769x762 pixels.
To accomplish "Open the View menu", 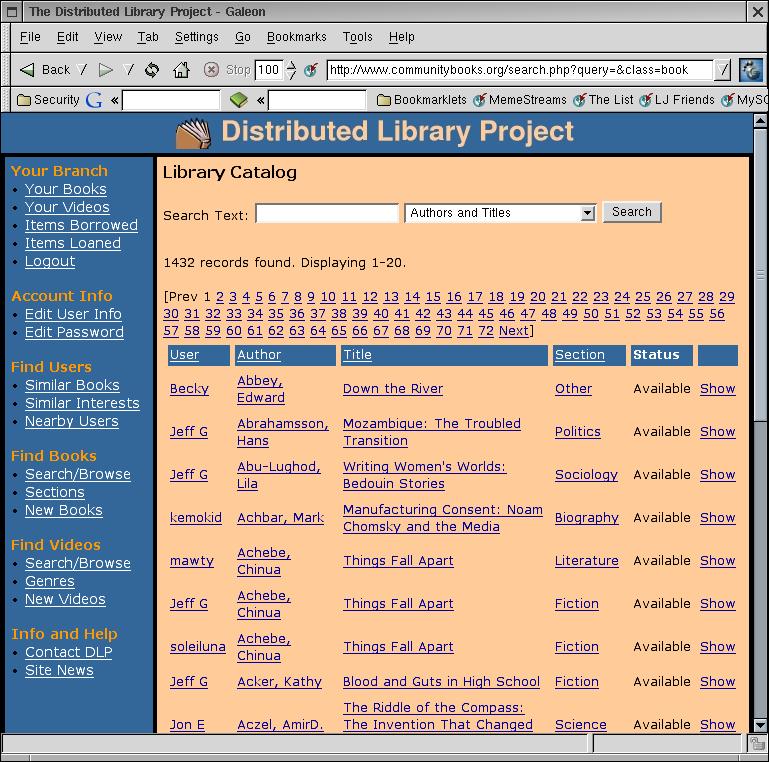I will [108, 37].
